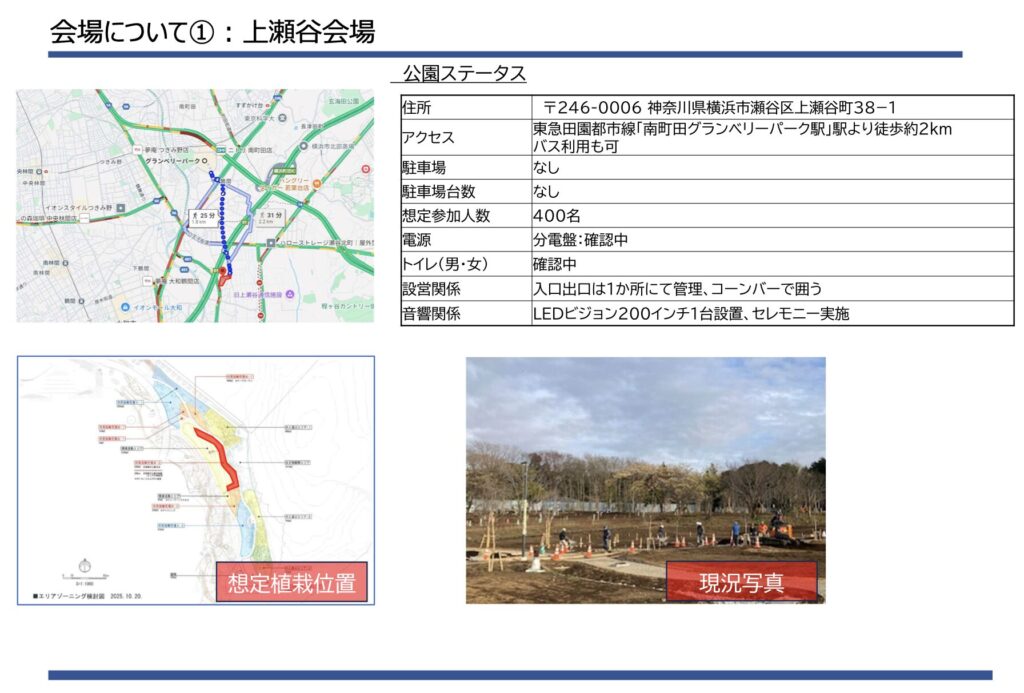Click the 公園ステータス underlined heading
This screenshot has height=693, width=1024.
click(x=463, y=73)
